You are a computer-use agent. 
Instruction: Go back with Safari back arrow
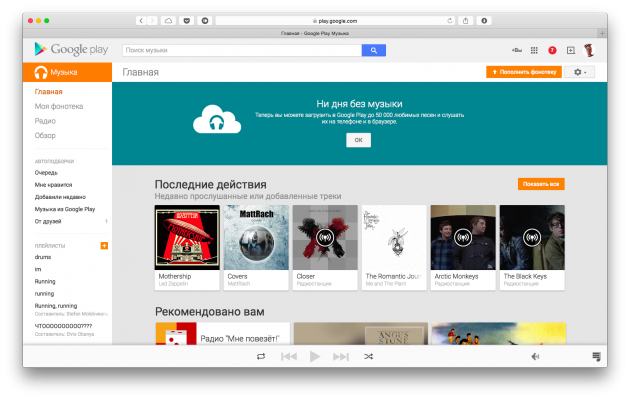(141, 20)
